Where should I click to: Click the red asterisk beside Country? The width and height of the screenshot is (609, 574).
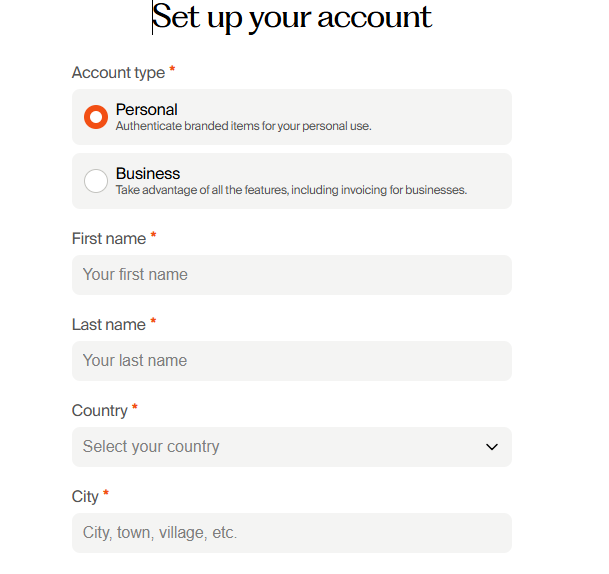coord(135,408)
